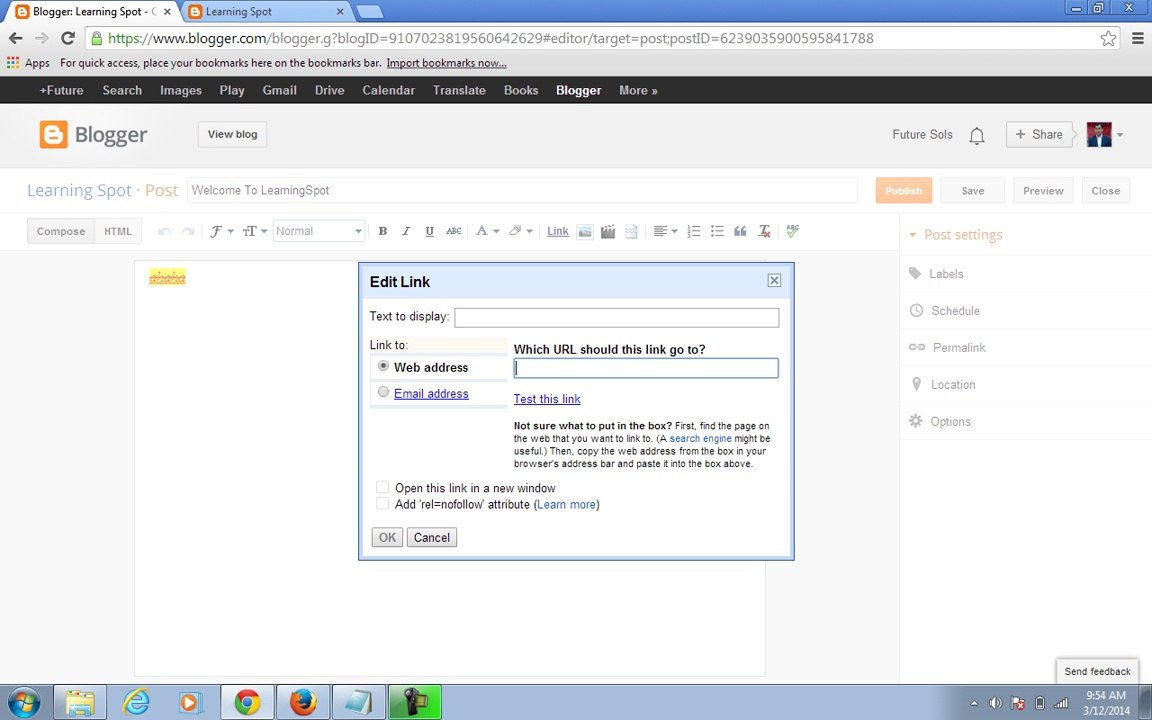Viewport: 1152px width, 720px height.
Task: Toggle underline formatting
Action: [x=429, y=231]
